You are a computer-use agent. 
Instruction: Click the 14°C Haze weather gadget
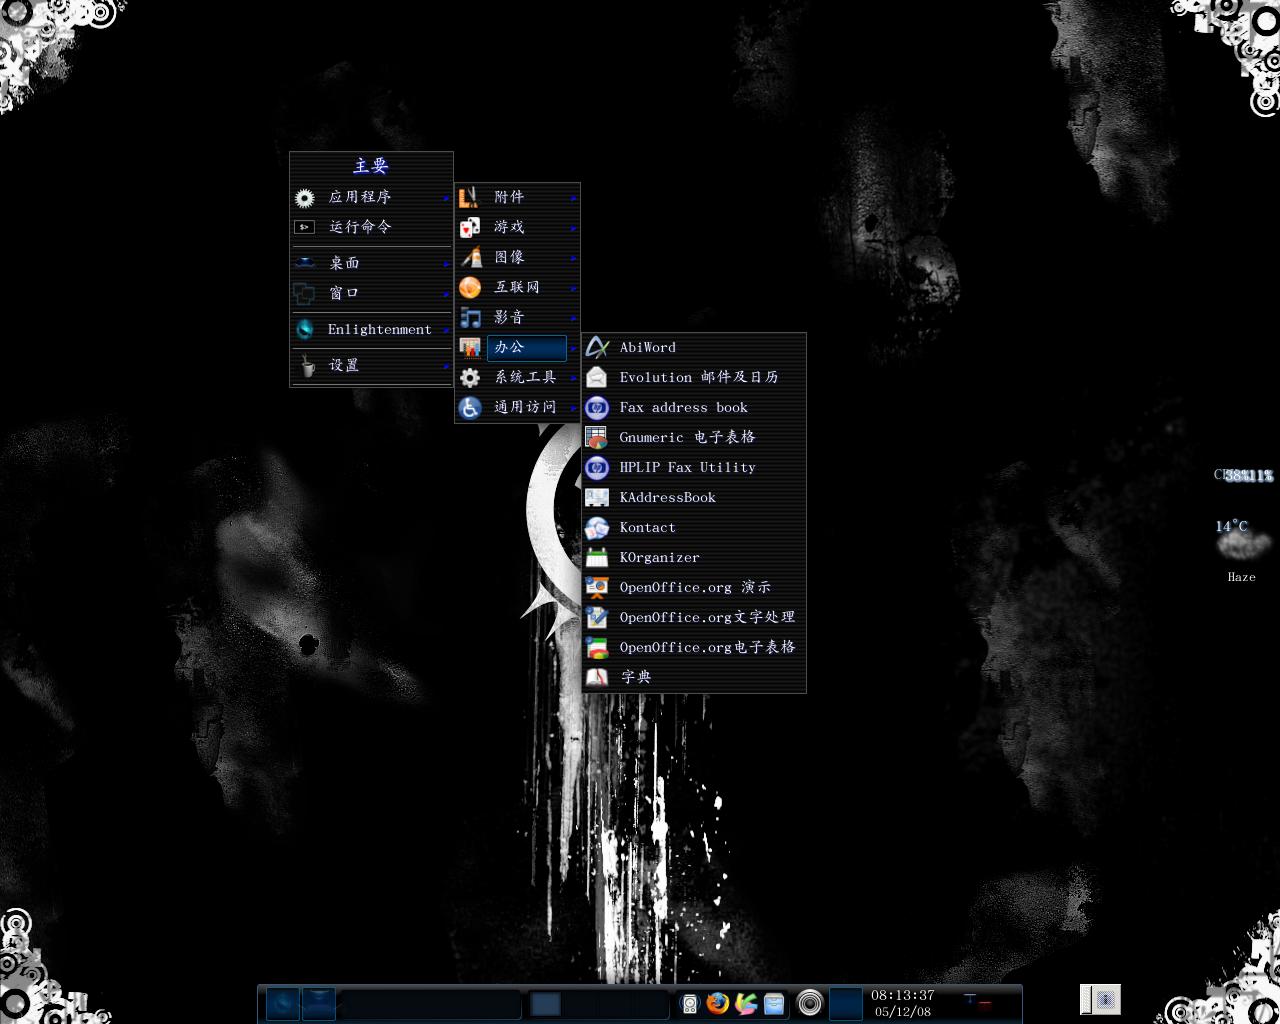coord(1242,550)
